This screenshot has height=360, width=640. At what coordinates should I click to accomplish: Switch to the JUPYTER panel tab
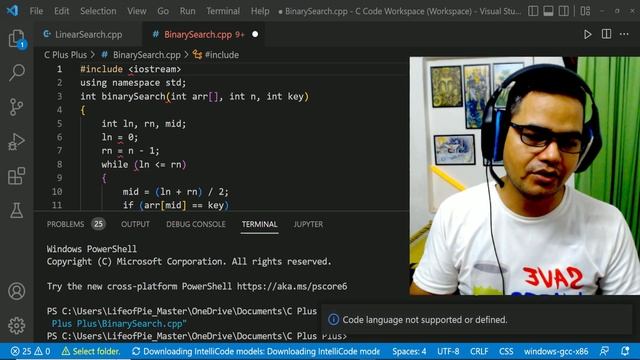tap(308, 224)
